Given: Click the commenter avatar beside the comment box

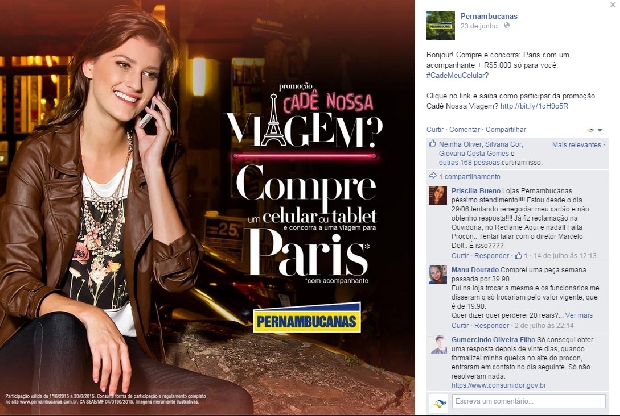Looking at the screenshot, I should (x=438, y=403).
